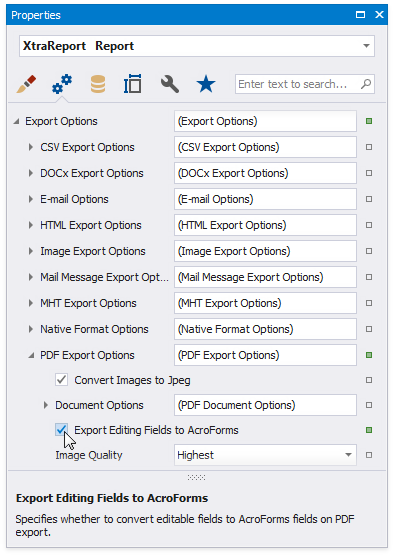Expand Document Options node
394x556 pixels.
pos(46,405)
